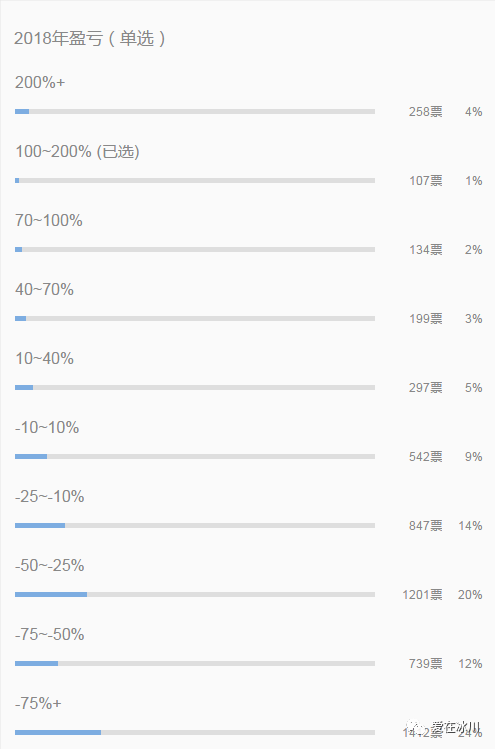
Task: Choose the -75%+ option
Action: click(38, 704)
